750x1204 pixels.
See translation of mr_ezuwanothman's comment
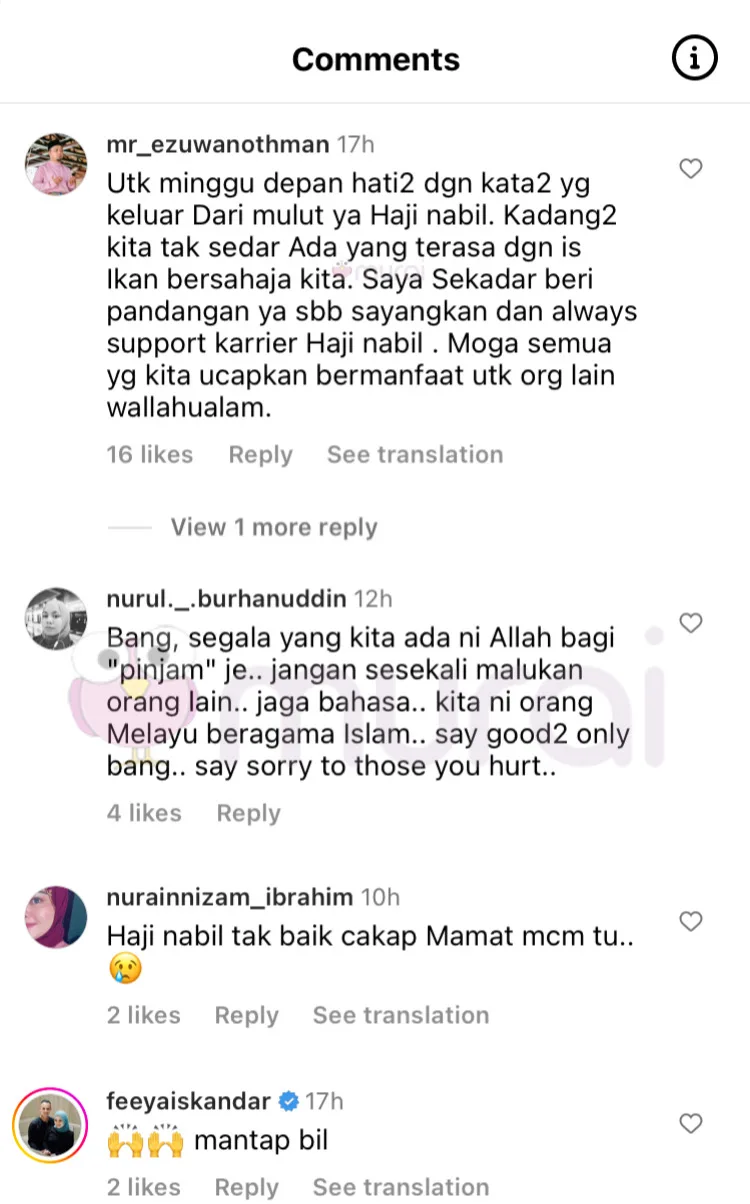tap(415, 455)
